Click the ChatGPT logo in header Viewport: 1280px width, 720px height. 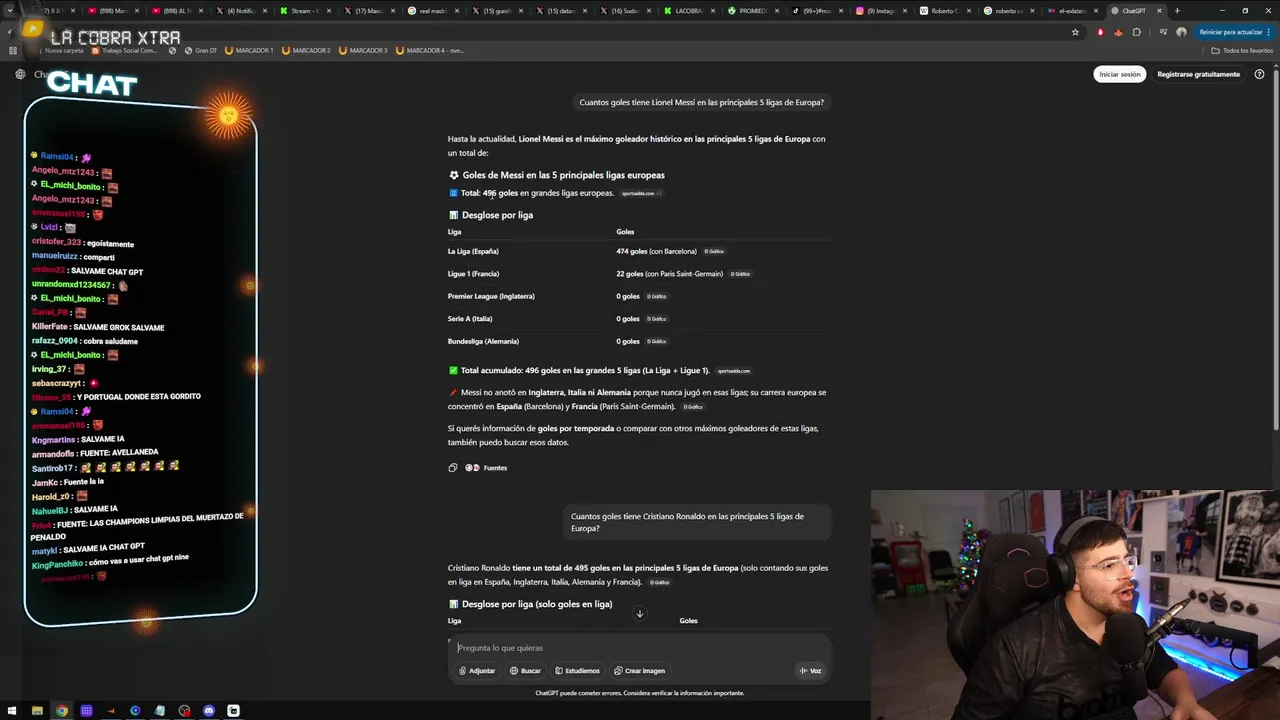tap(20, 74)
